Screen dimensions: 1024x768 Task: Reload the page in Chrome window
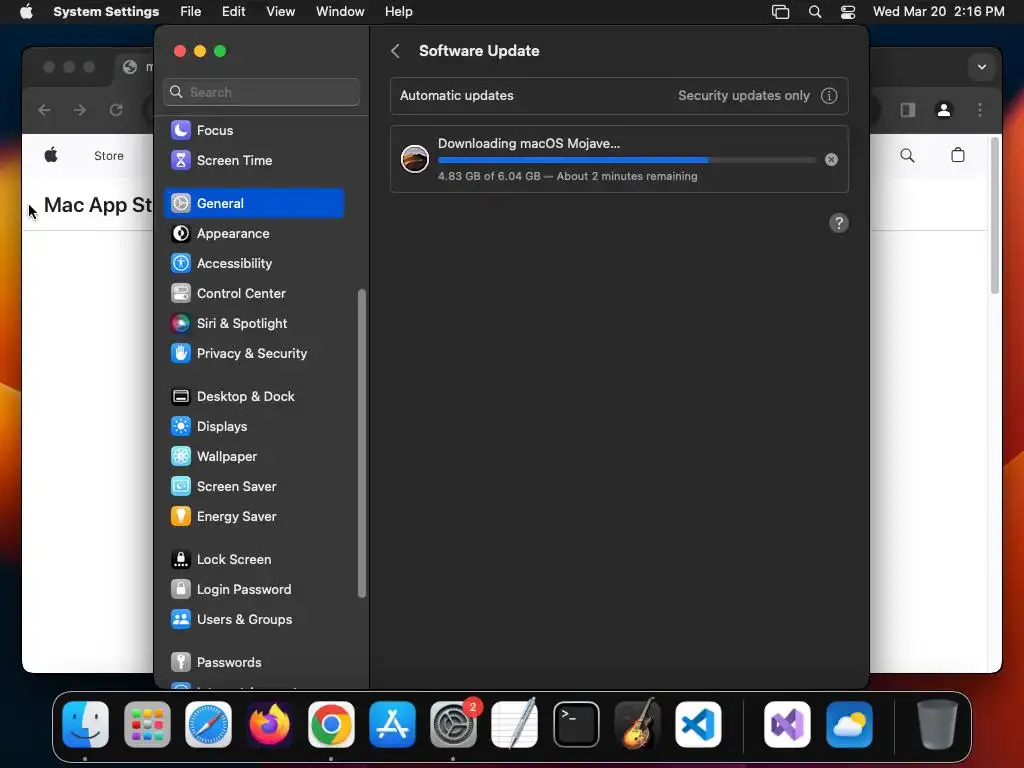coord(116,110)
